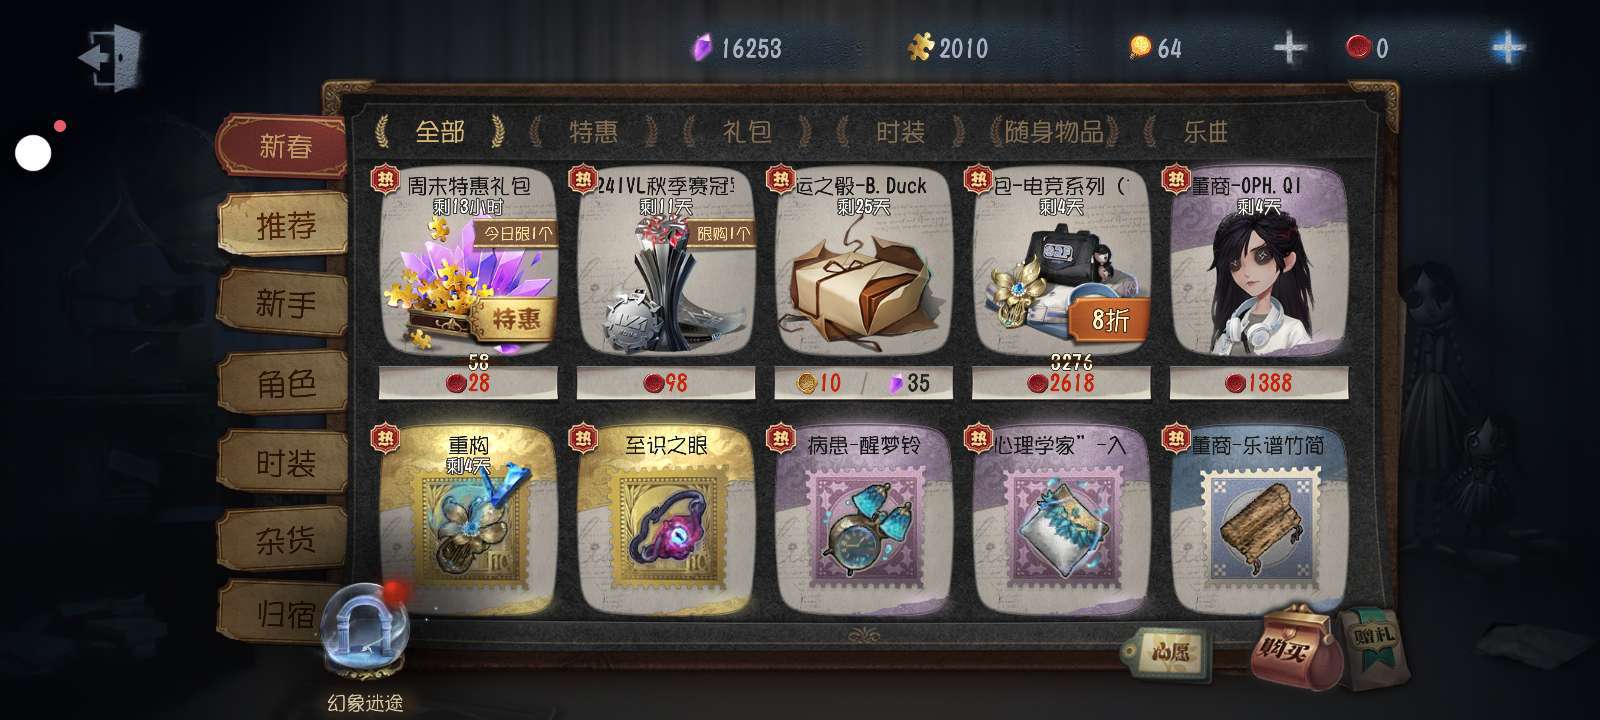Viewport: 1600px width, 720px height.
Task: Switch to the 随身物品 tab
Action: tap(1053, 131)
